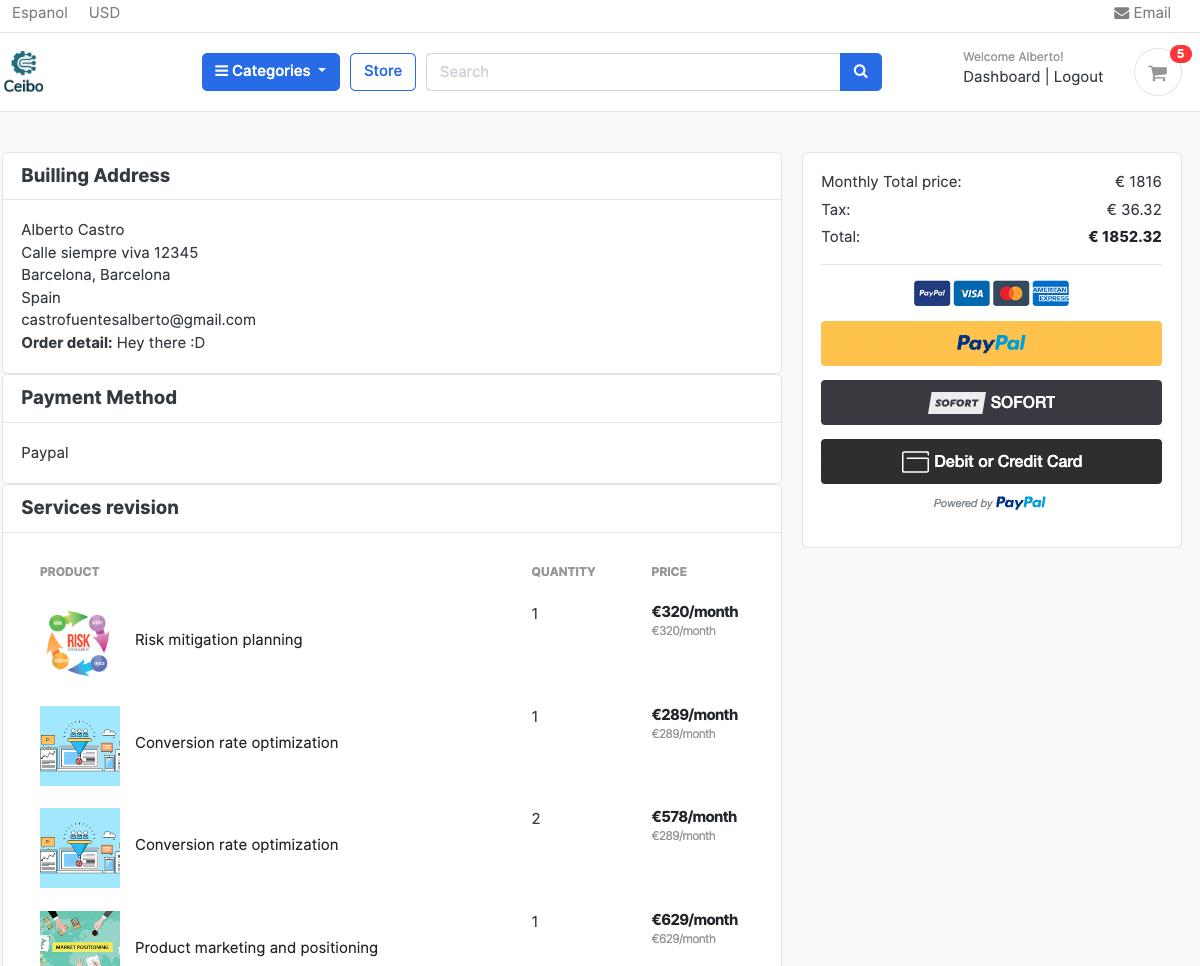Screen dimensions: 1200x966
Task: Click the Tax € 36.32 value
Action: tap(1134, 210)
